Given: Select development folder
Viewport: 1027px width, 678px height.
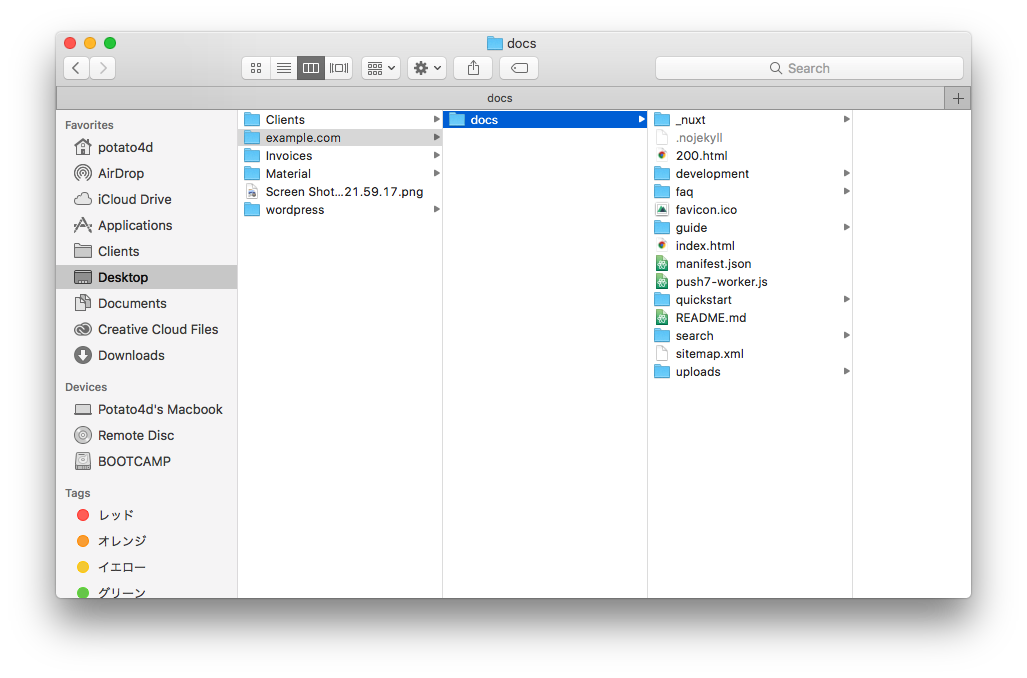Looking at the screenshot, I should coord(750,174).
